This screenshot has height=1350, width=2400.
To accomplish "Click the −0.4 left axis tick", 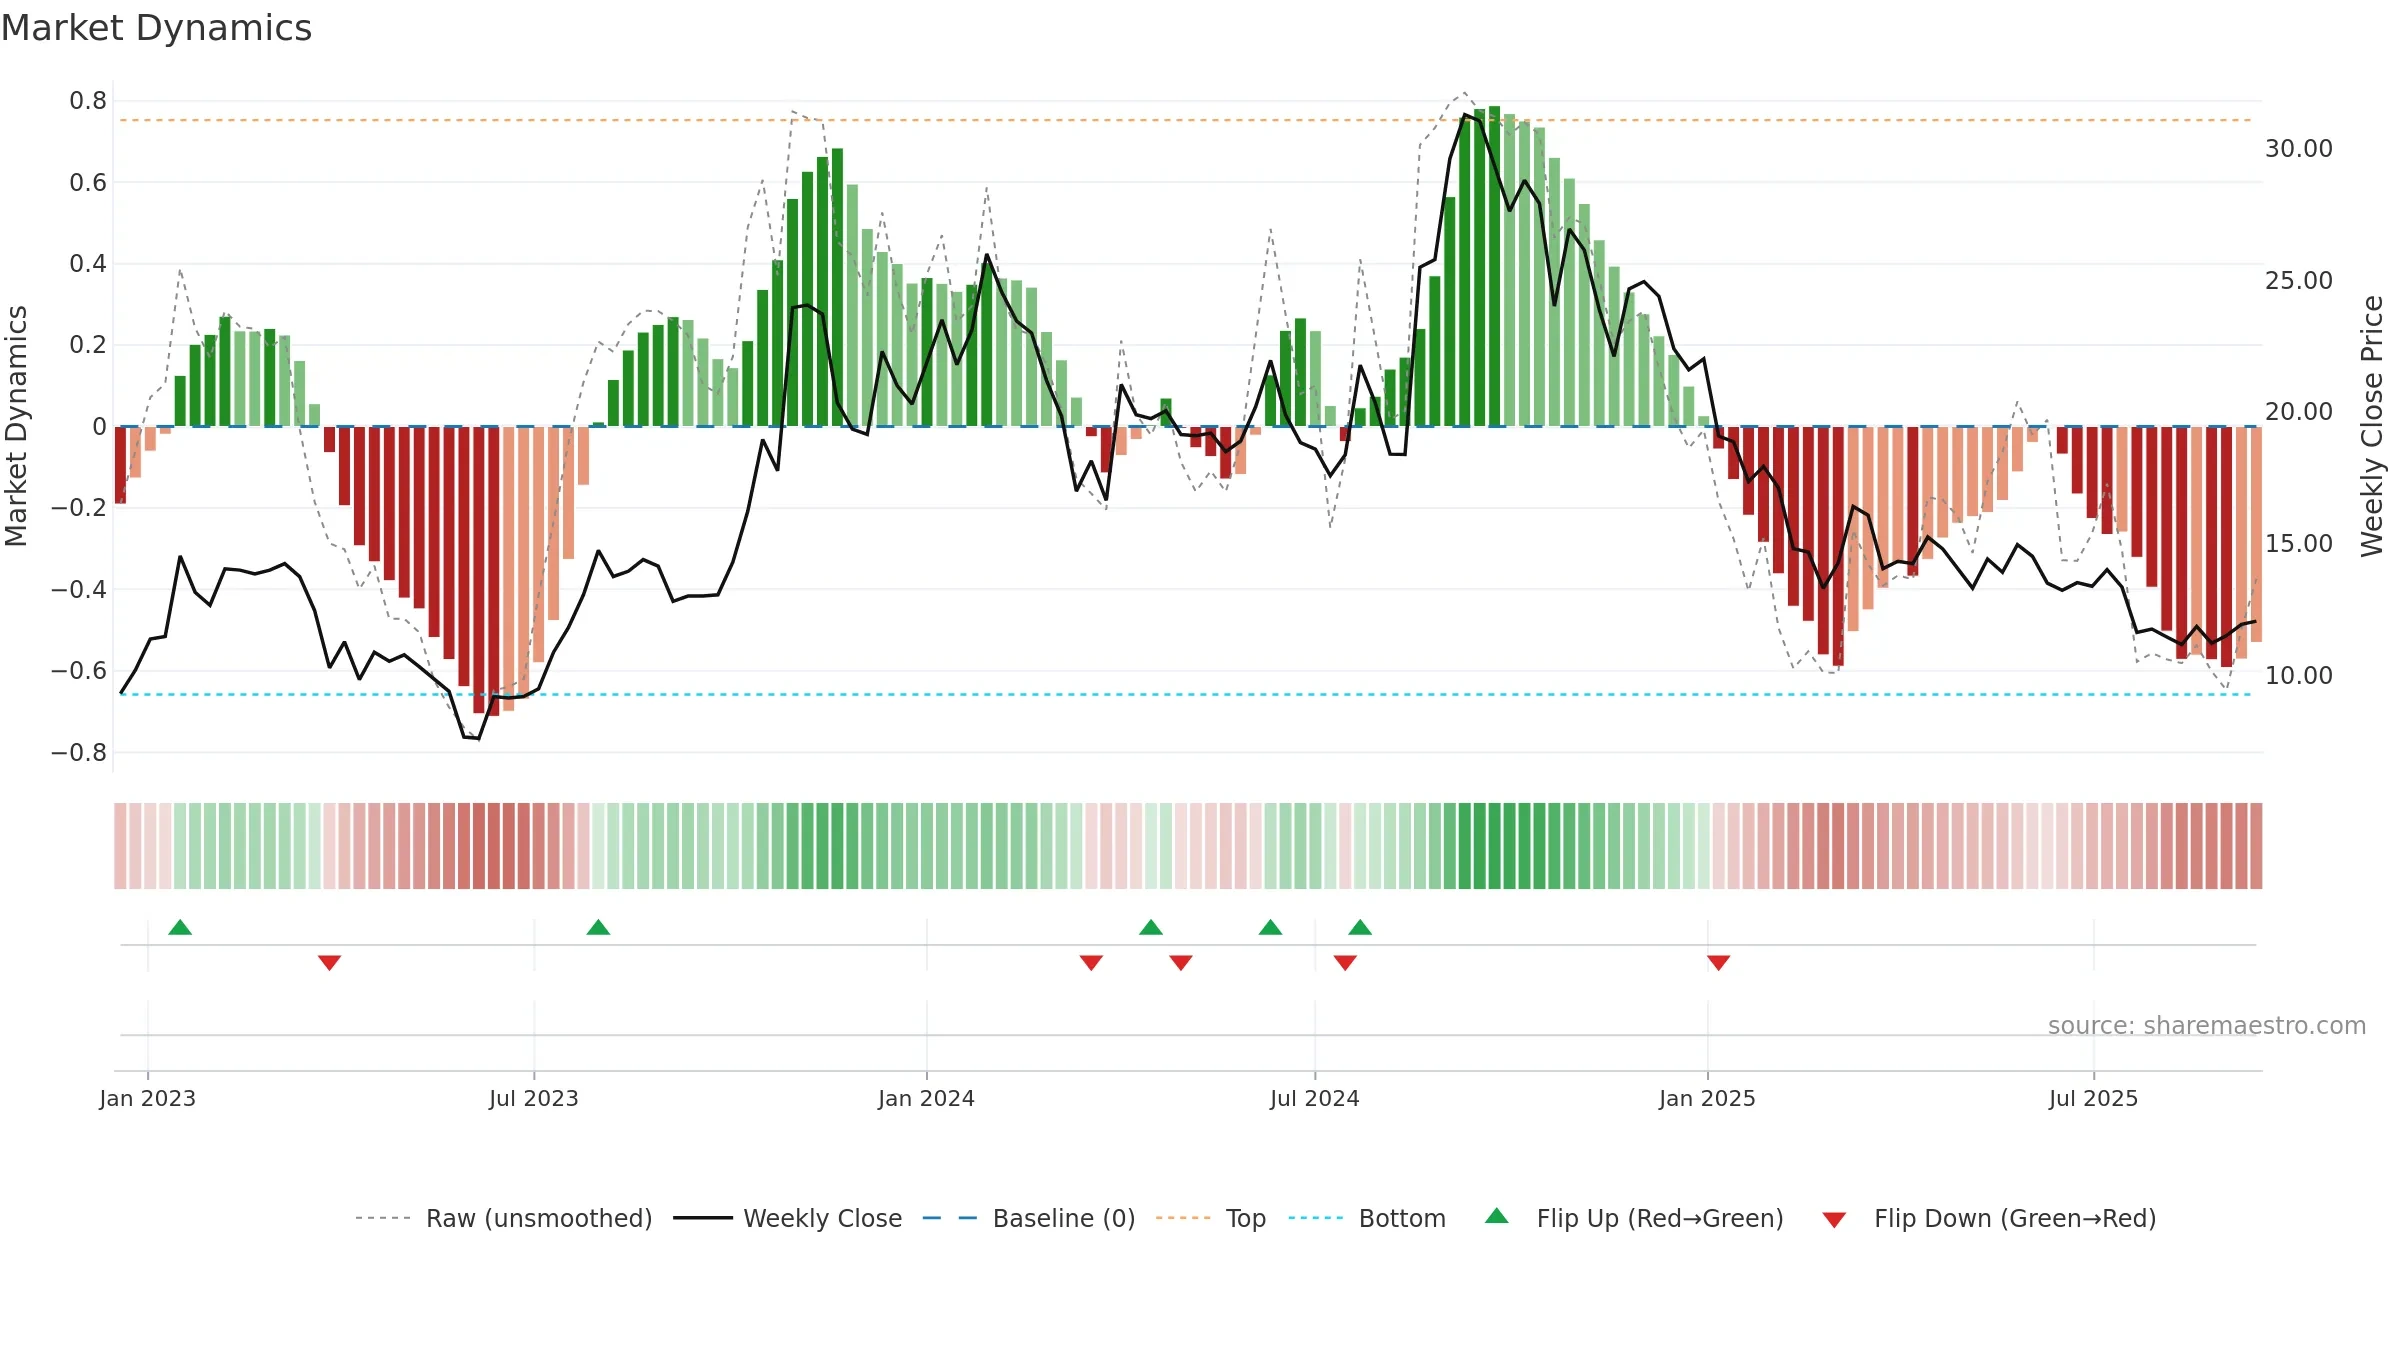I will click(79, 589).
